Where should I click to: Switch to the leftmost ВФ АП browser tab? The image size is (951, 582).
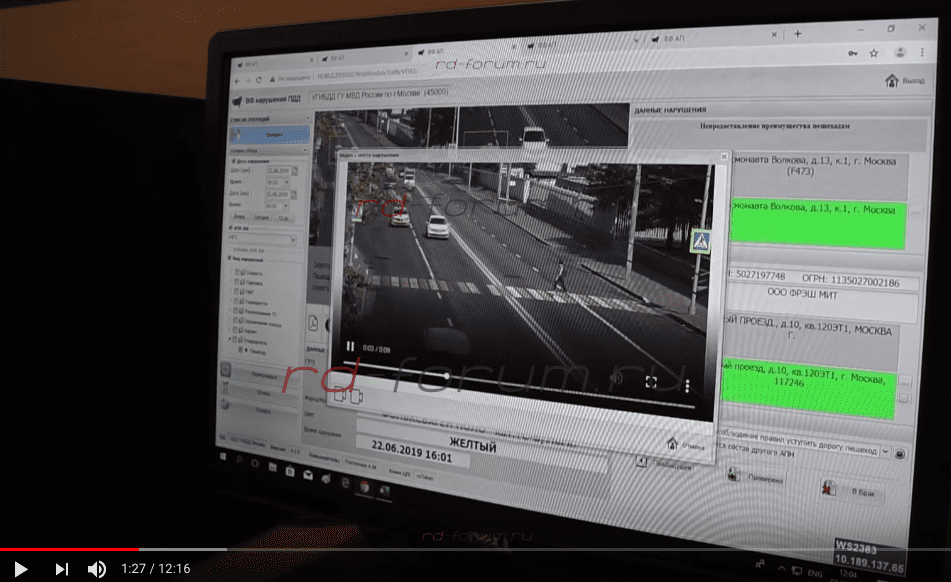coord(274,62)
